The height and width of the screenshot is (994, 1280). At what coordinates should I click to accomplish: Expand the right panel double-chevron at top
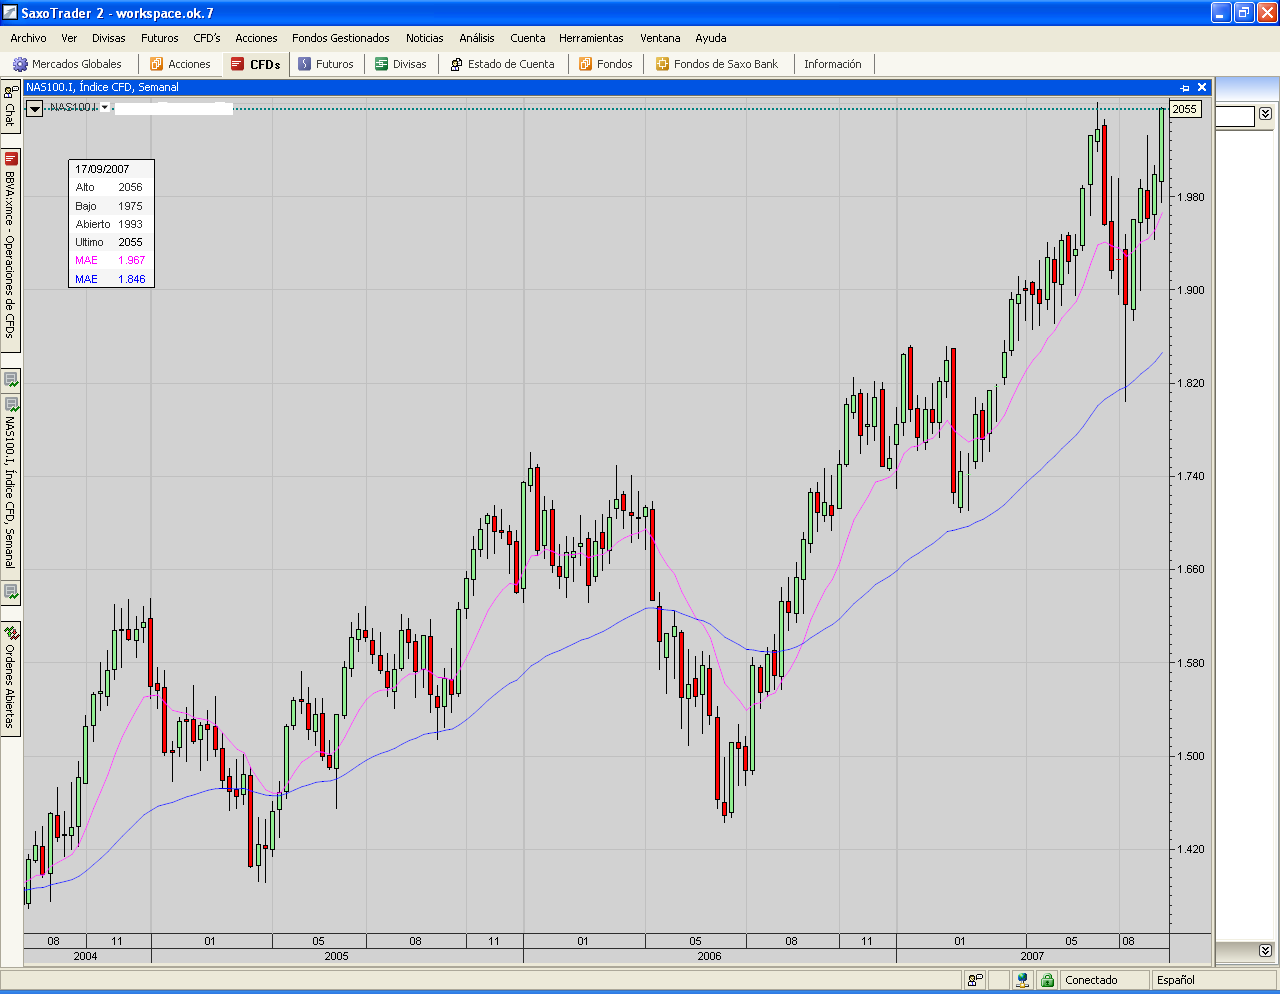coord(1265,114)
